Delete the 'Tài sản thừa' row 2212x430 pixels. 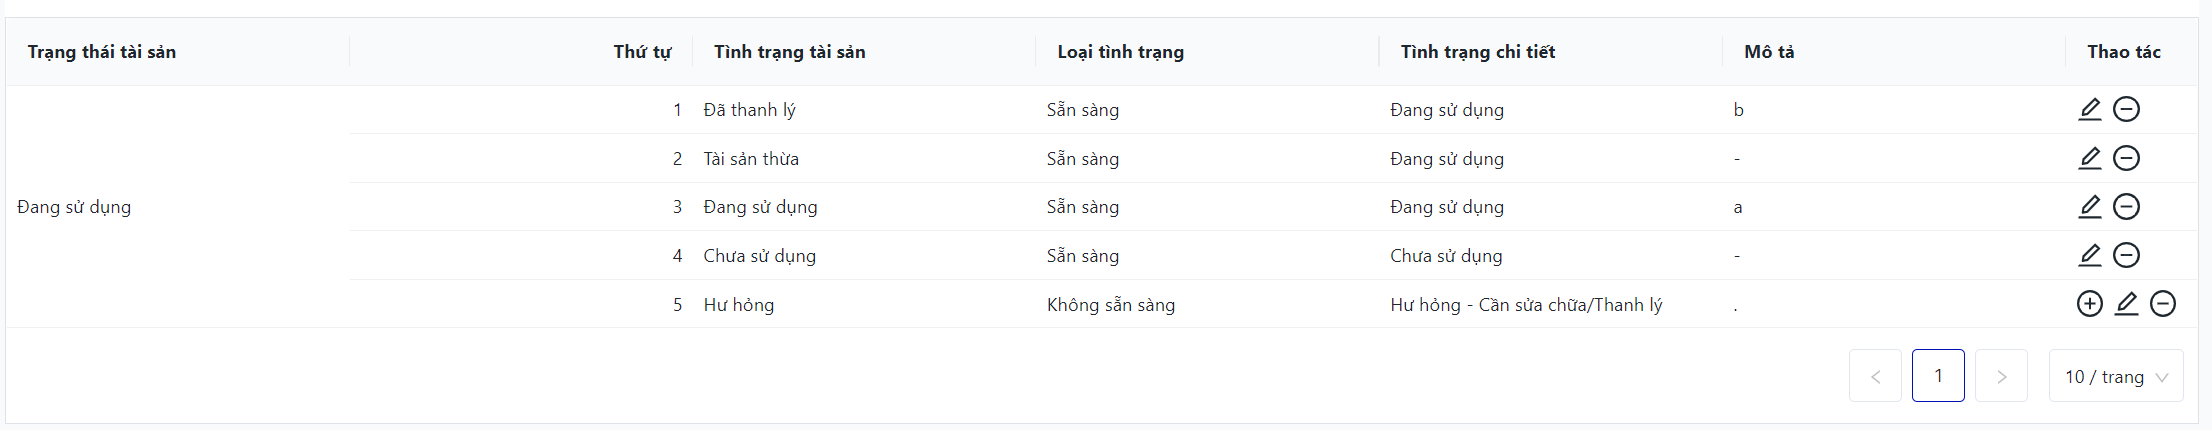(x=2126, y=158)
